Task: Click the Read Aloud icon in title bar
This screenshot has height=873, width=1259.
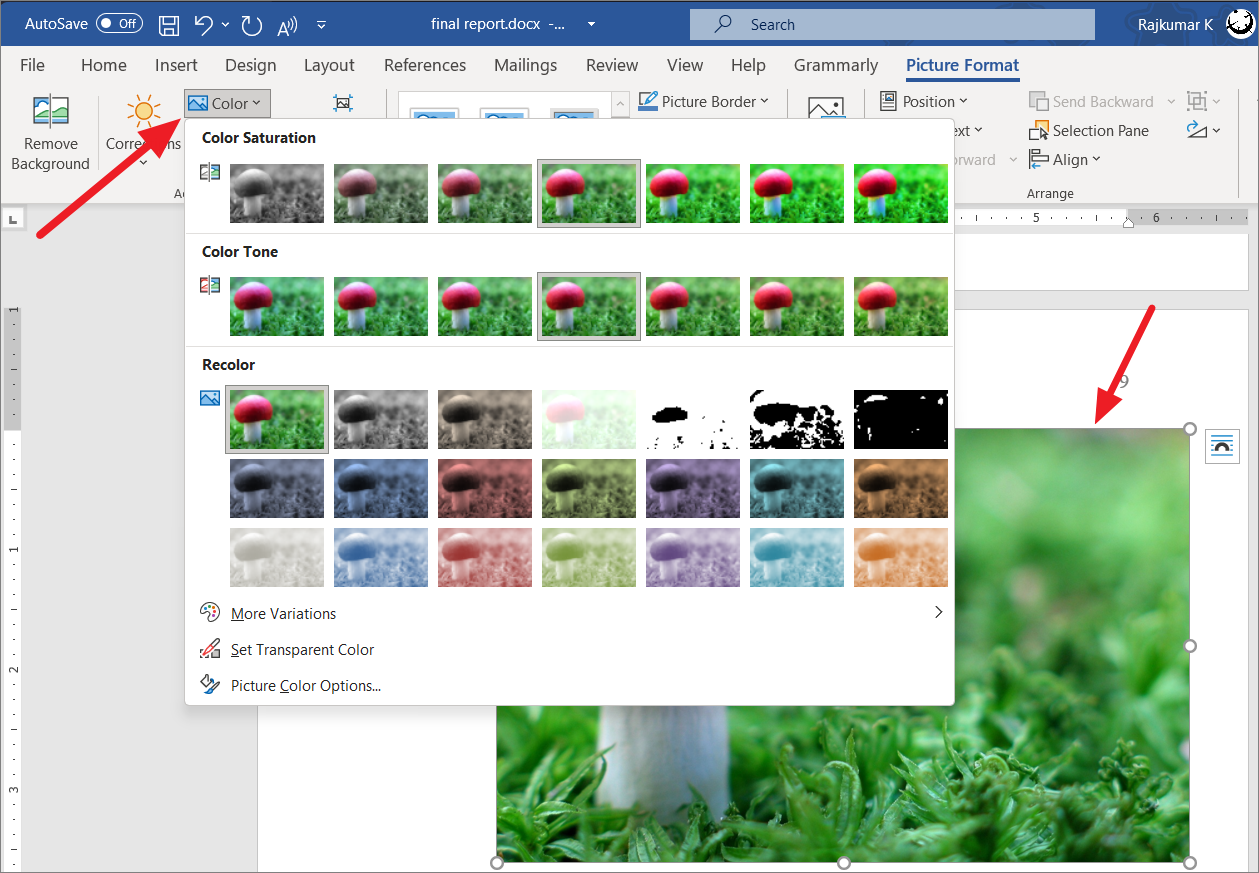Action: pyautogui.click(x=287, y=24)
